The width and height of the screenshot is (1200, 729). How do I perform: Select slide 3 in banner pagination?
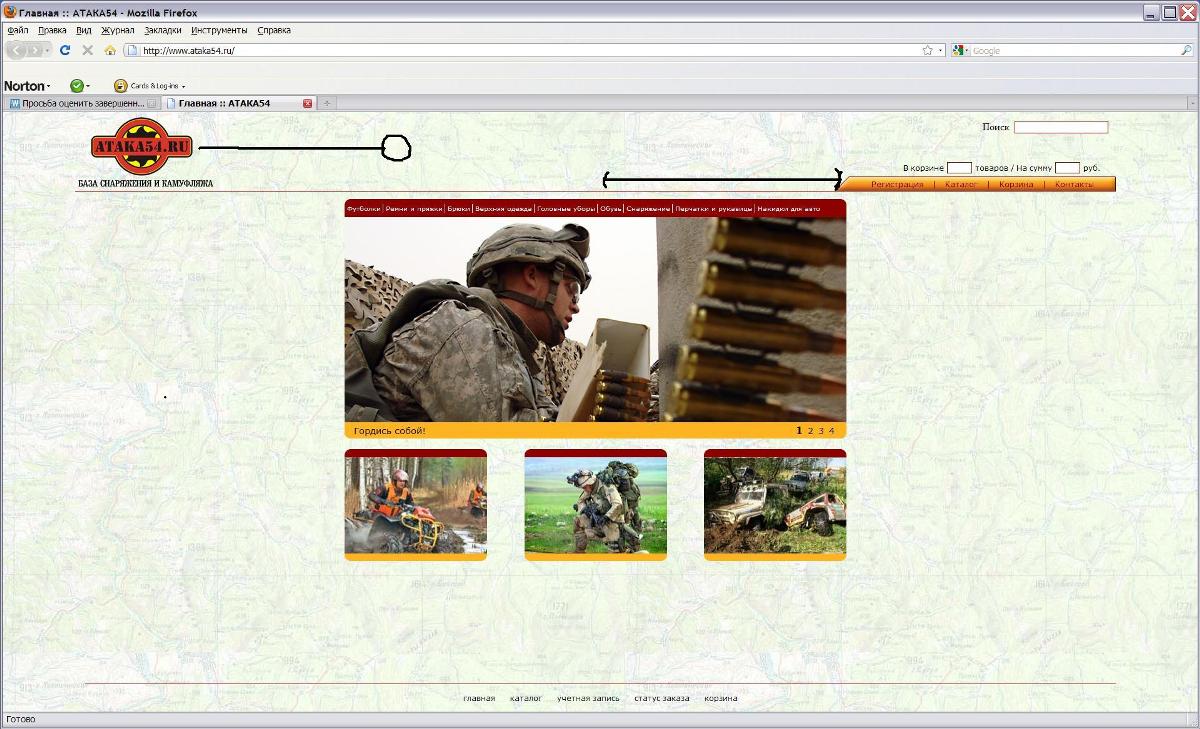tap(821, 431)
